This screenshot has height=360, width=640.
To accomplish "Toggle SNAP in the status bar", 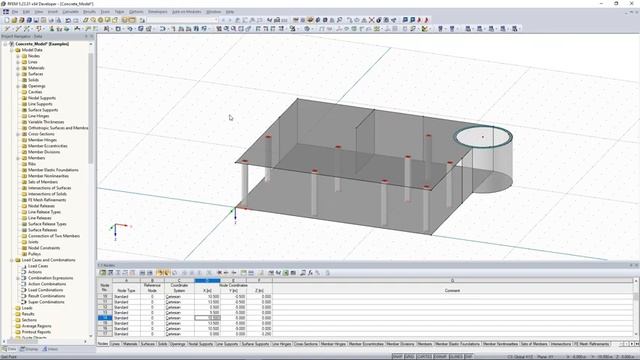I will click(397, 357).
